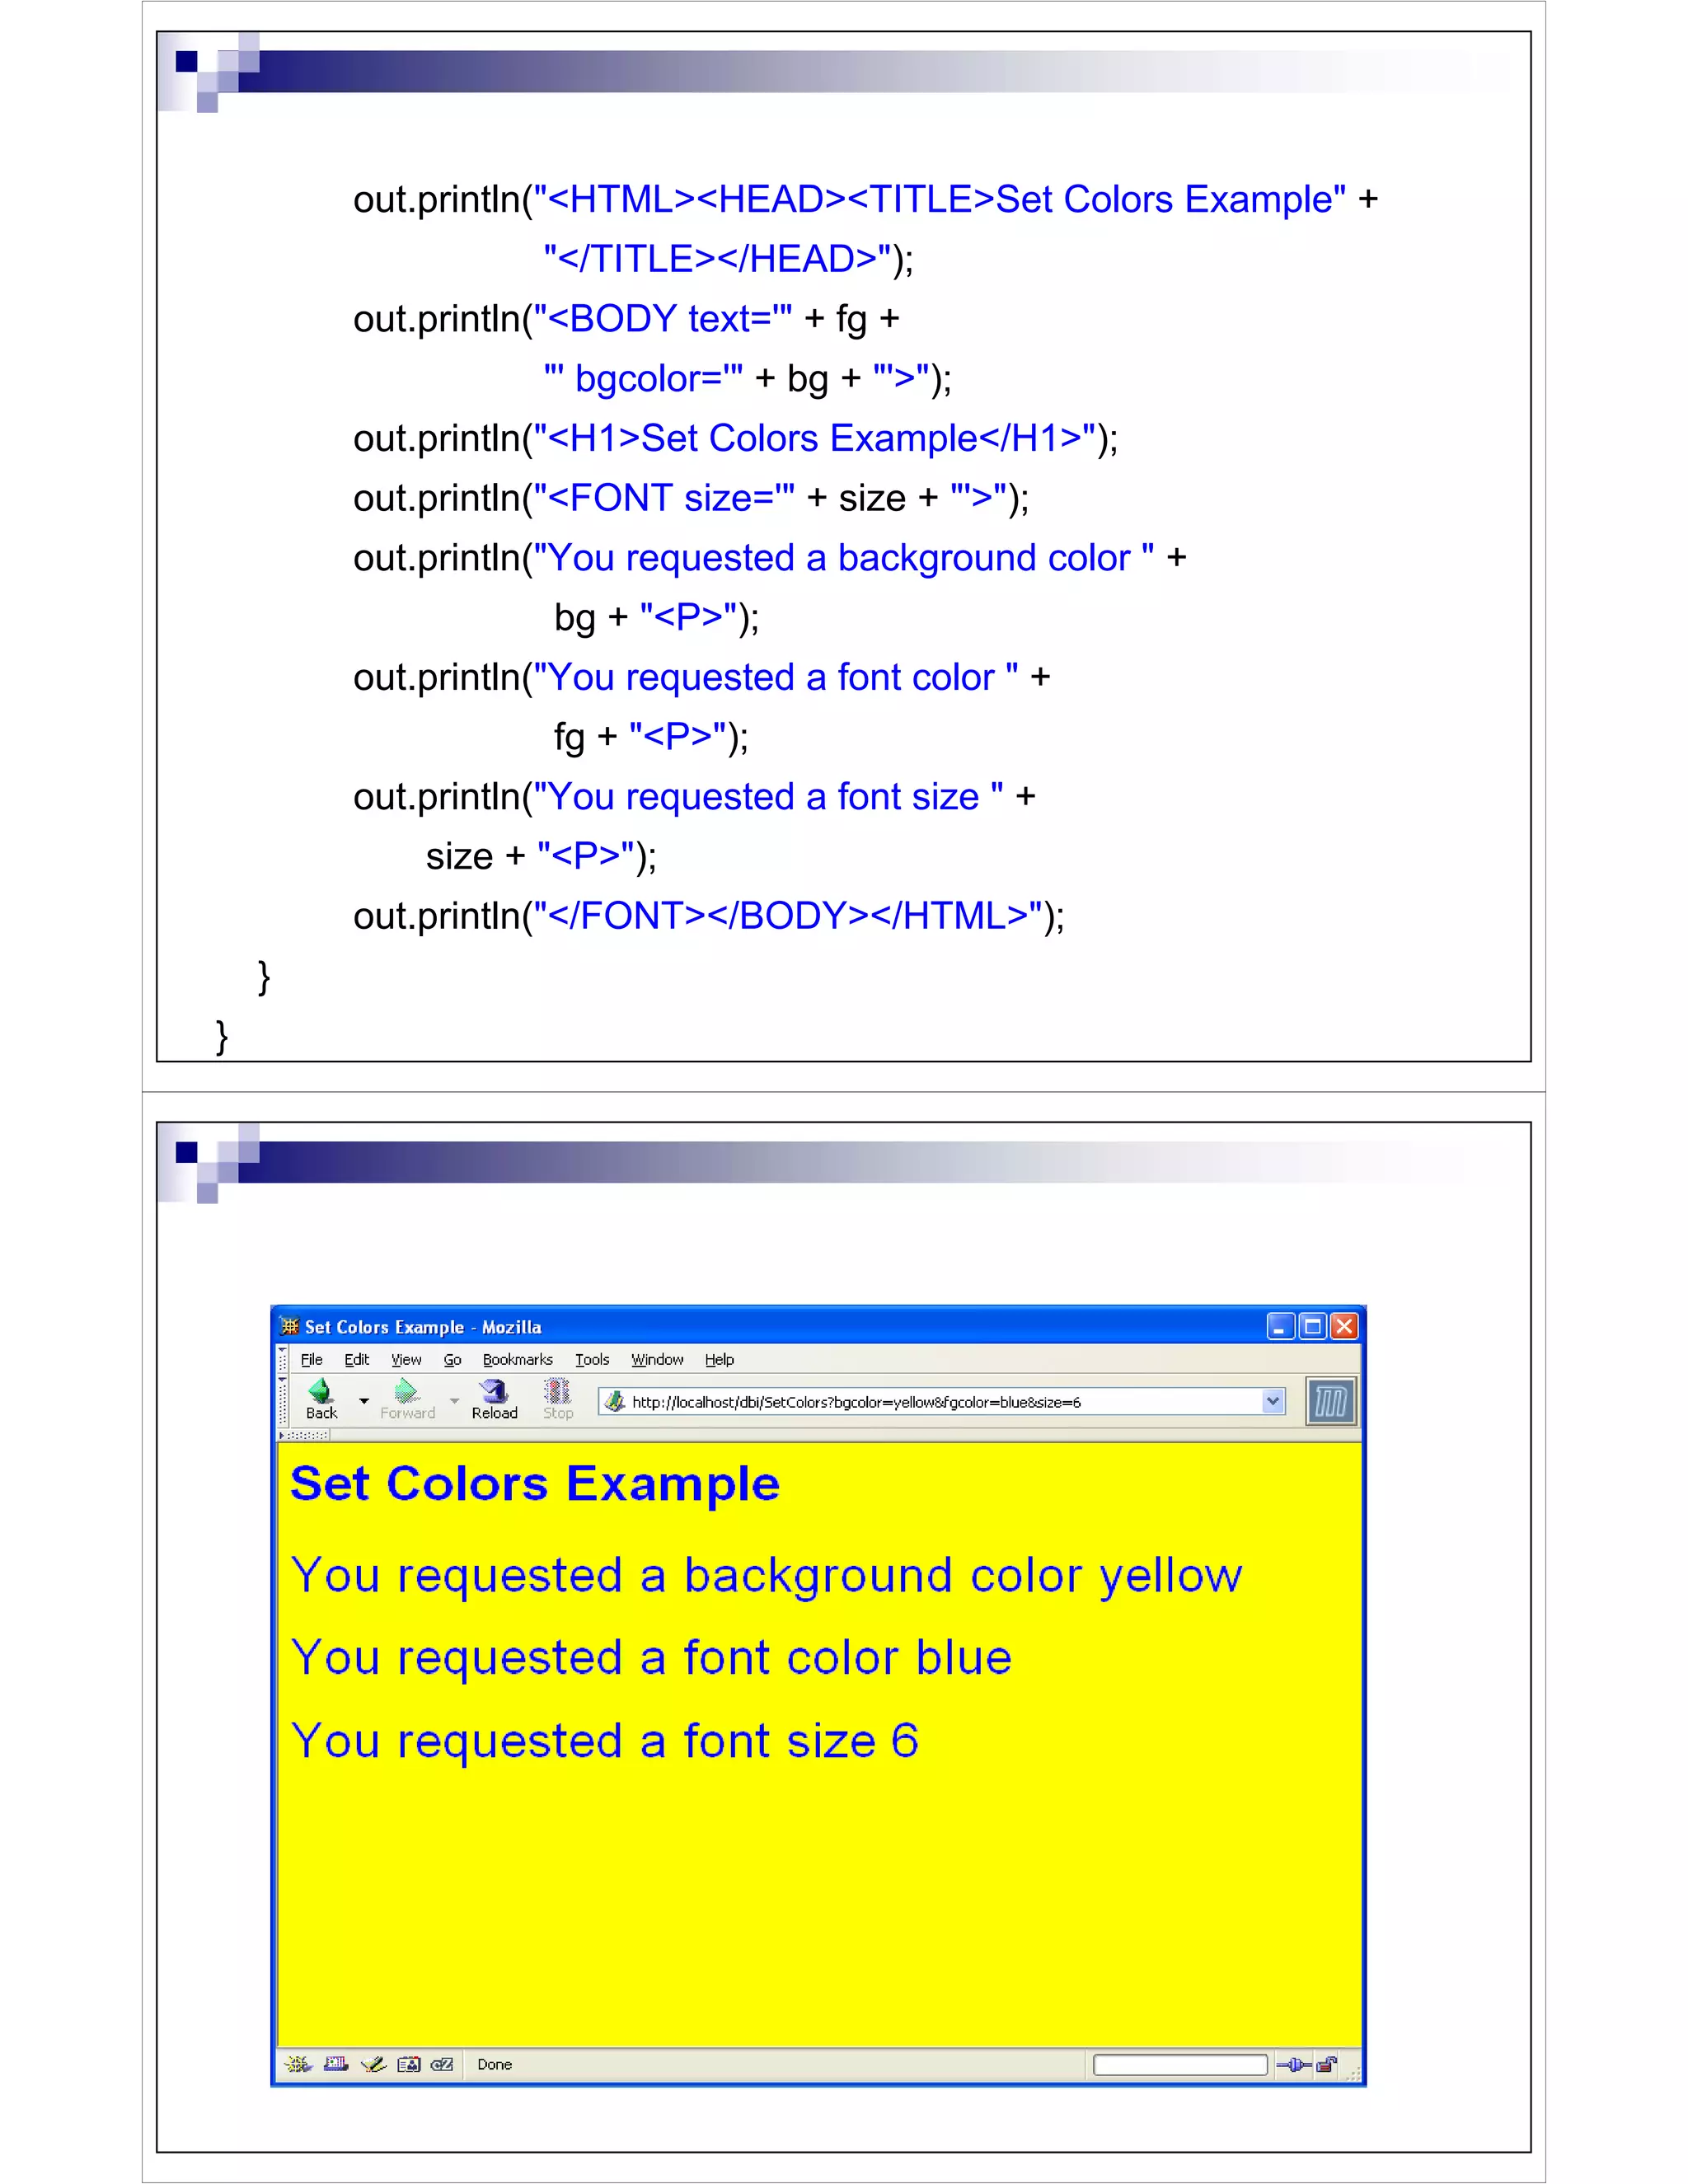Image resolution: width=1688 pixels, height=2184 pixels.
Task: Click the Mozilla throbber logo icon
Action: pos(1331,1401)
